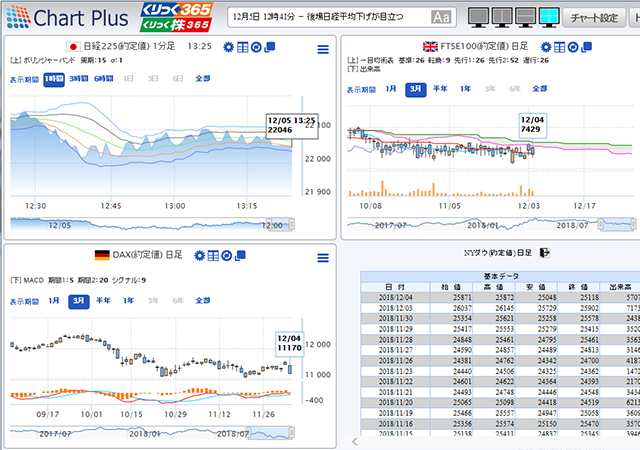Click the Aa text size button
The image size is (640, 450).
pyautogui.click(x=440, y=18)
